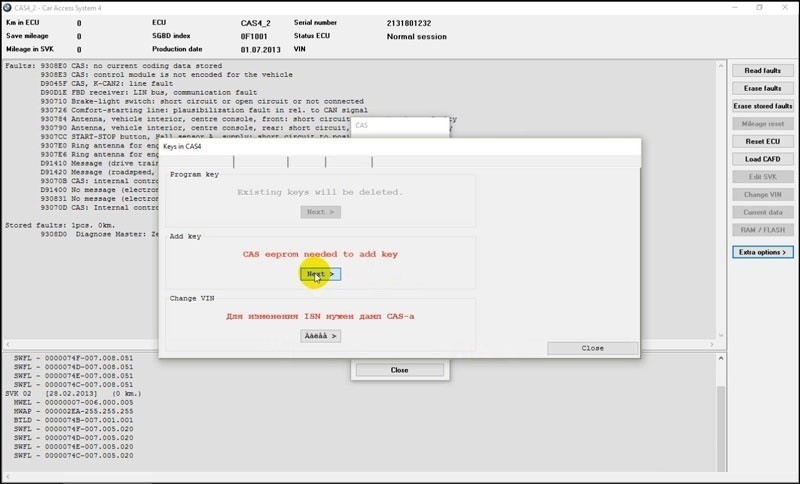Click up arrow of lower SVK panel scrollbar

point(721,358)
